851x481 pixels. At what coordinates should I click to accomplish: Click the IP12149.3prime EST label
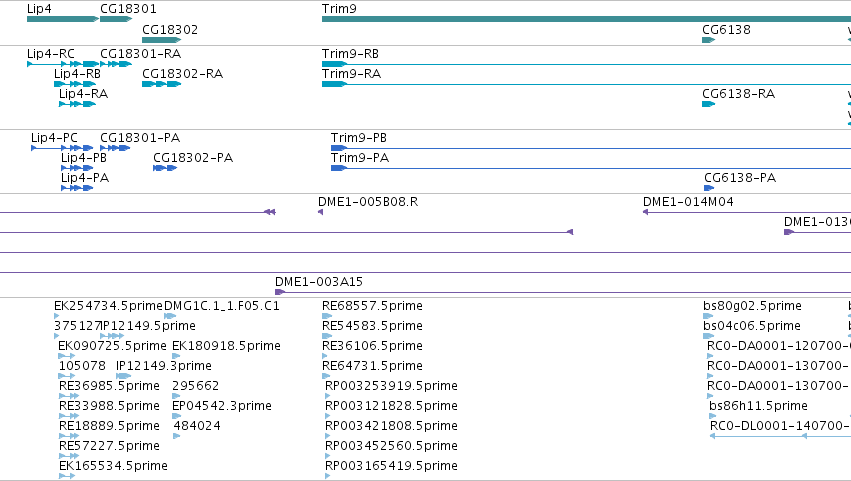click(164, 366)
